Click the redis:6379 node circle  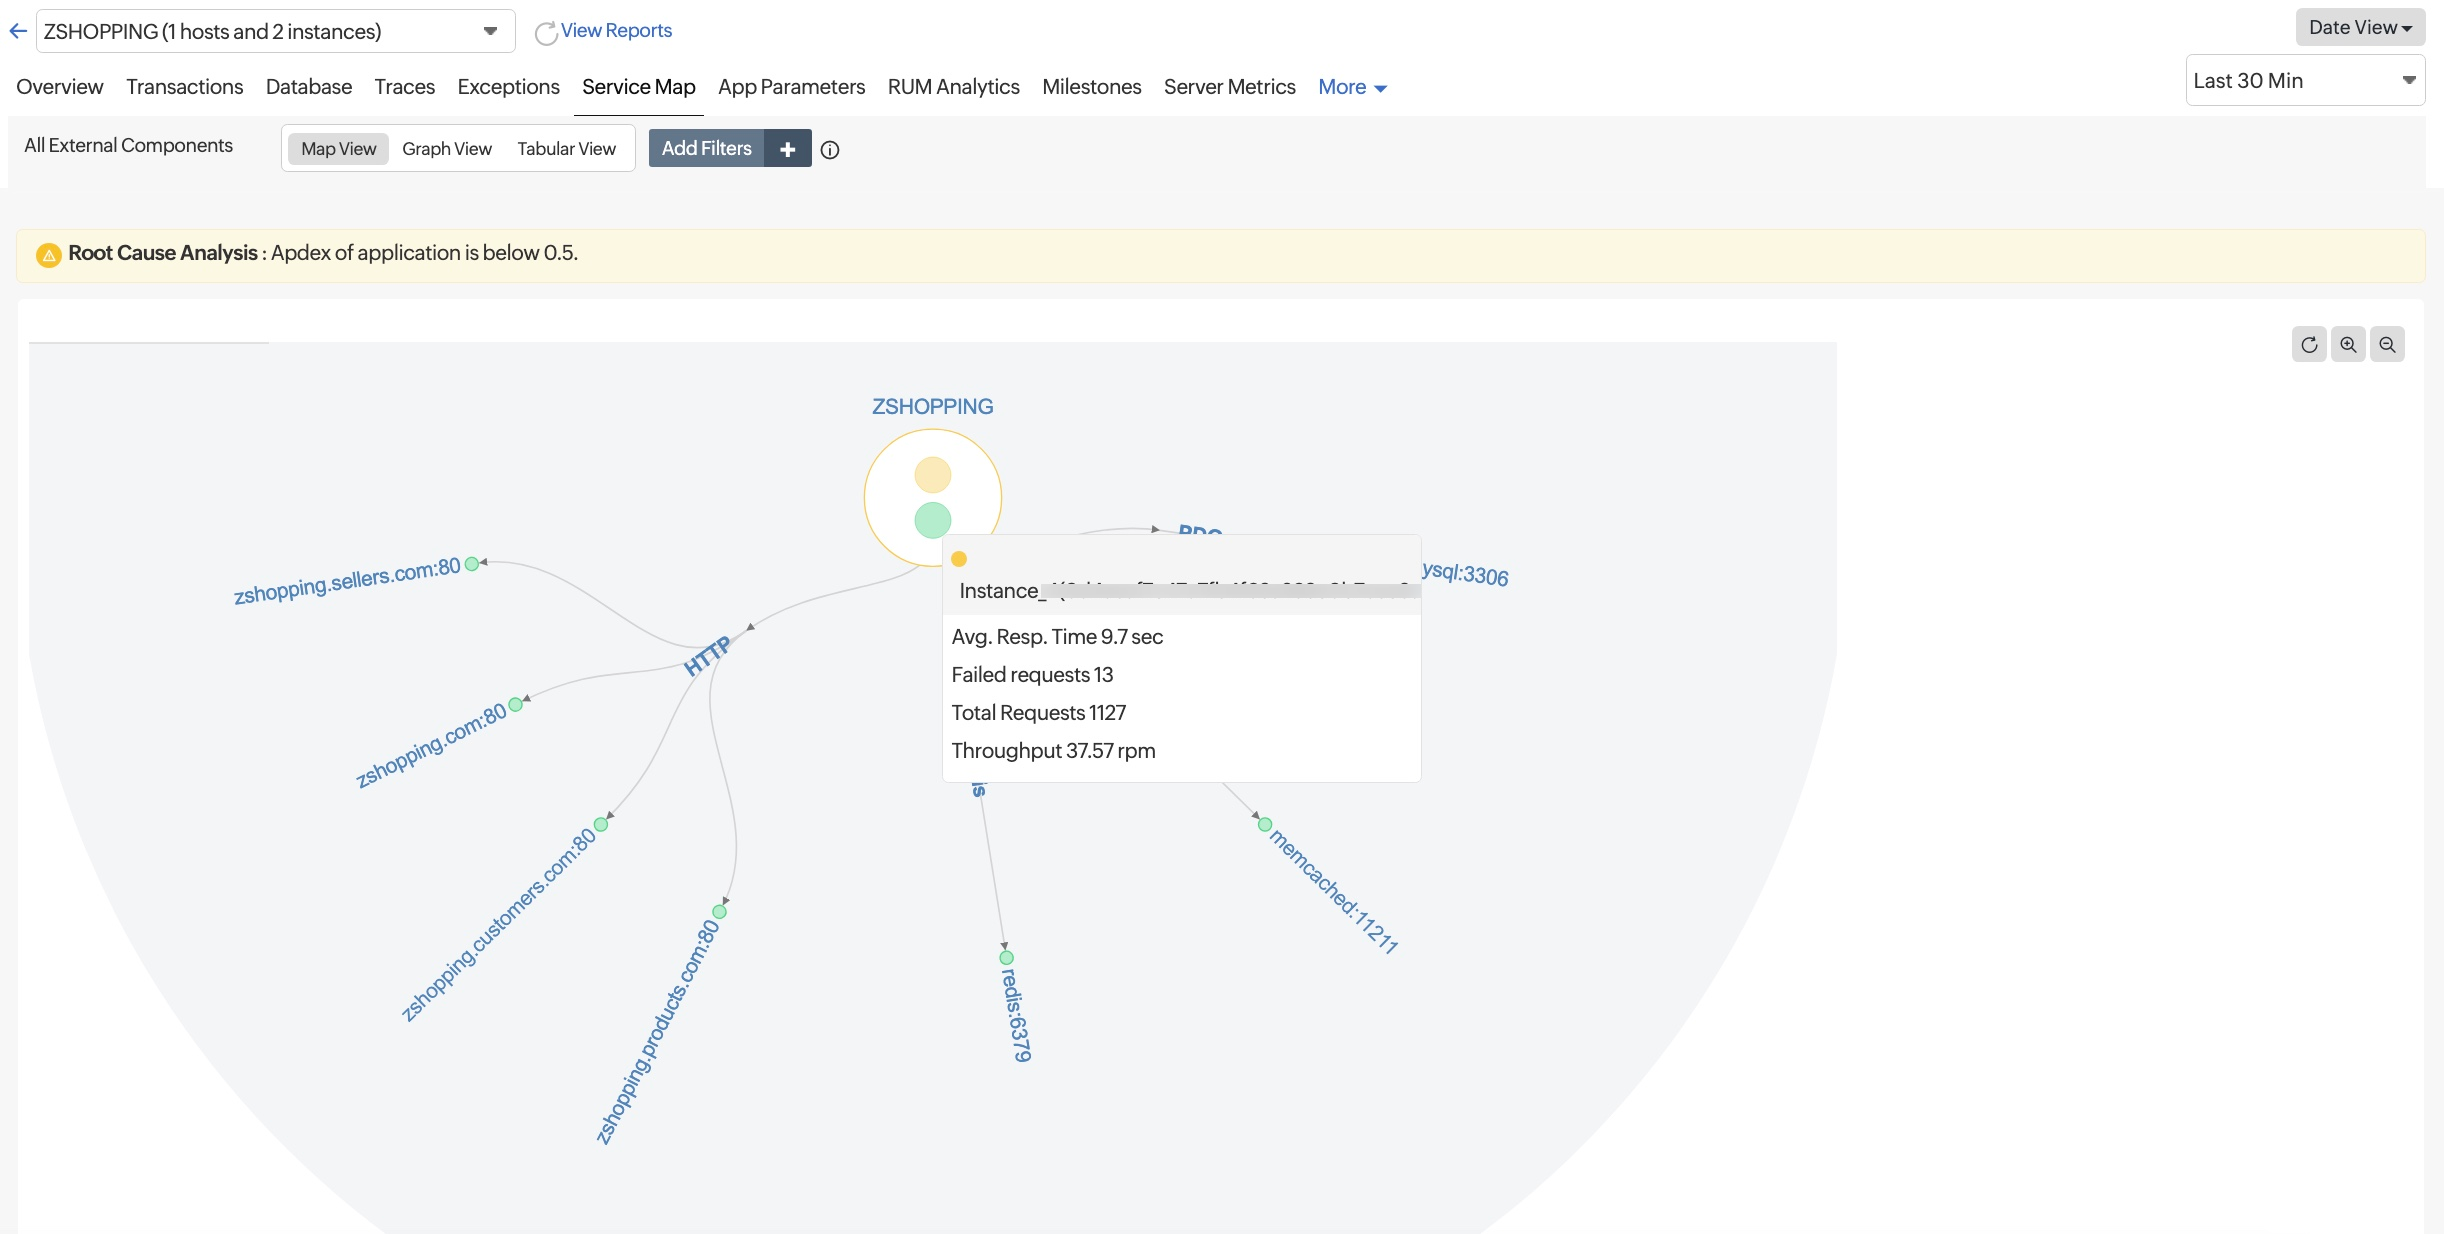(x=1007, y=958)
